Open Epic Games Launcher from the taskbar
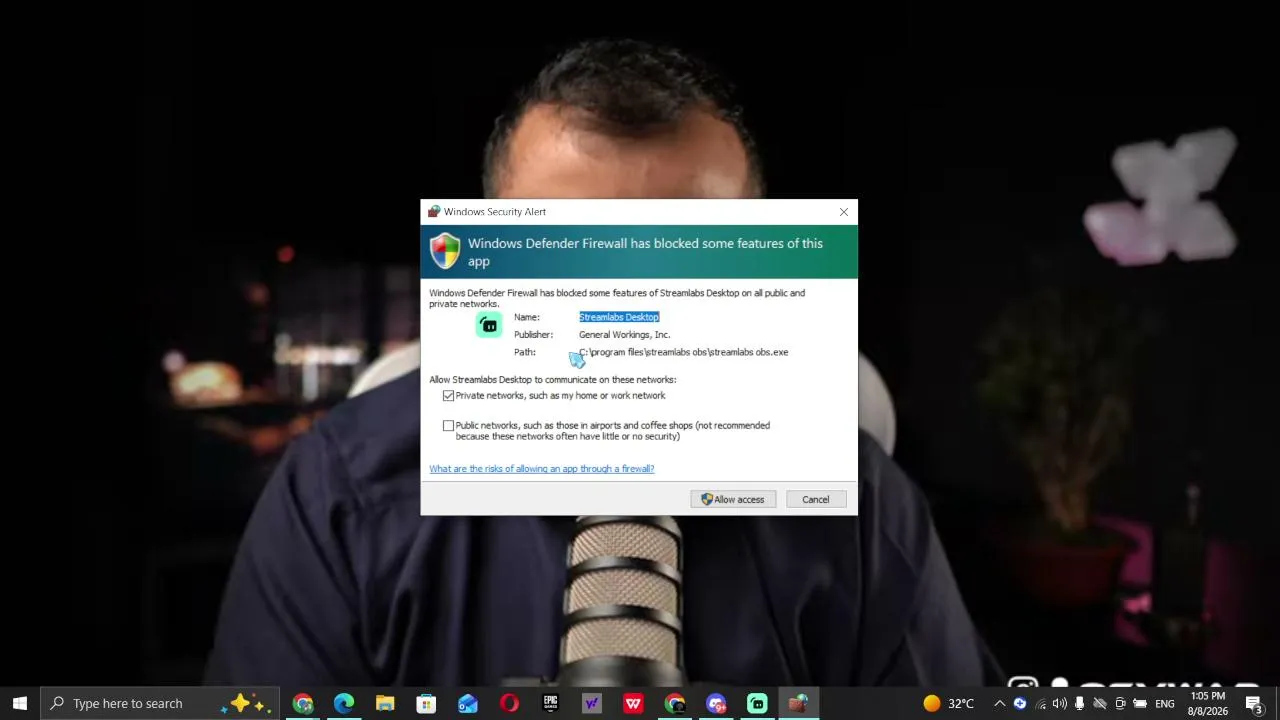This screenshot has width=1280, height=720. point(550,703)
